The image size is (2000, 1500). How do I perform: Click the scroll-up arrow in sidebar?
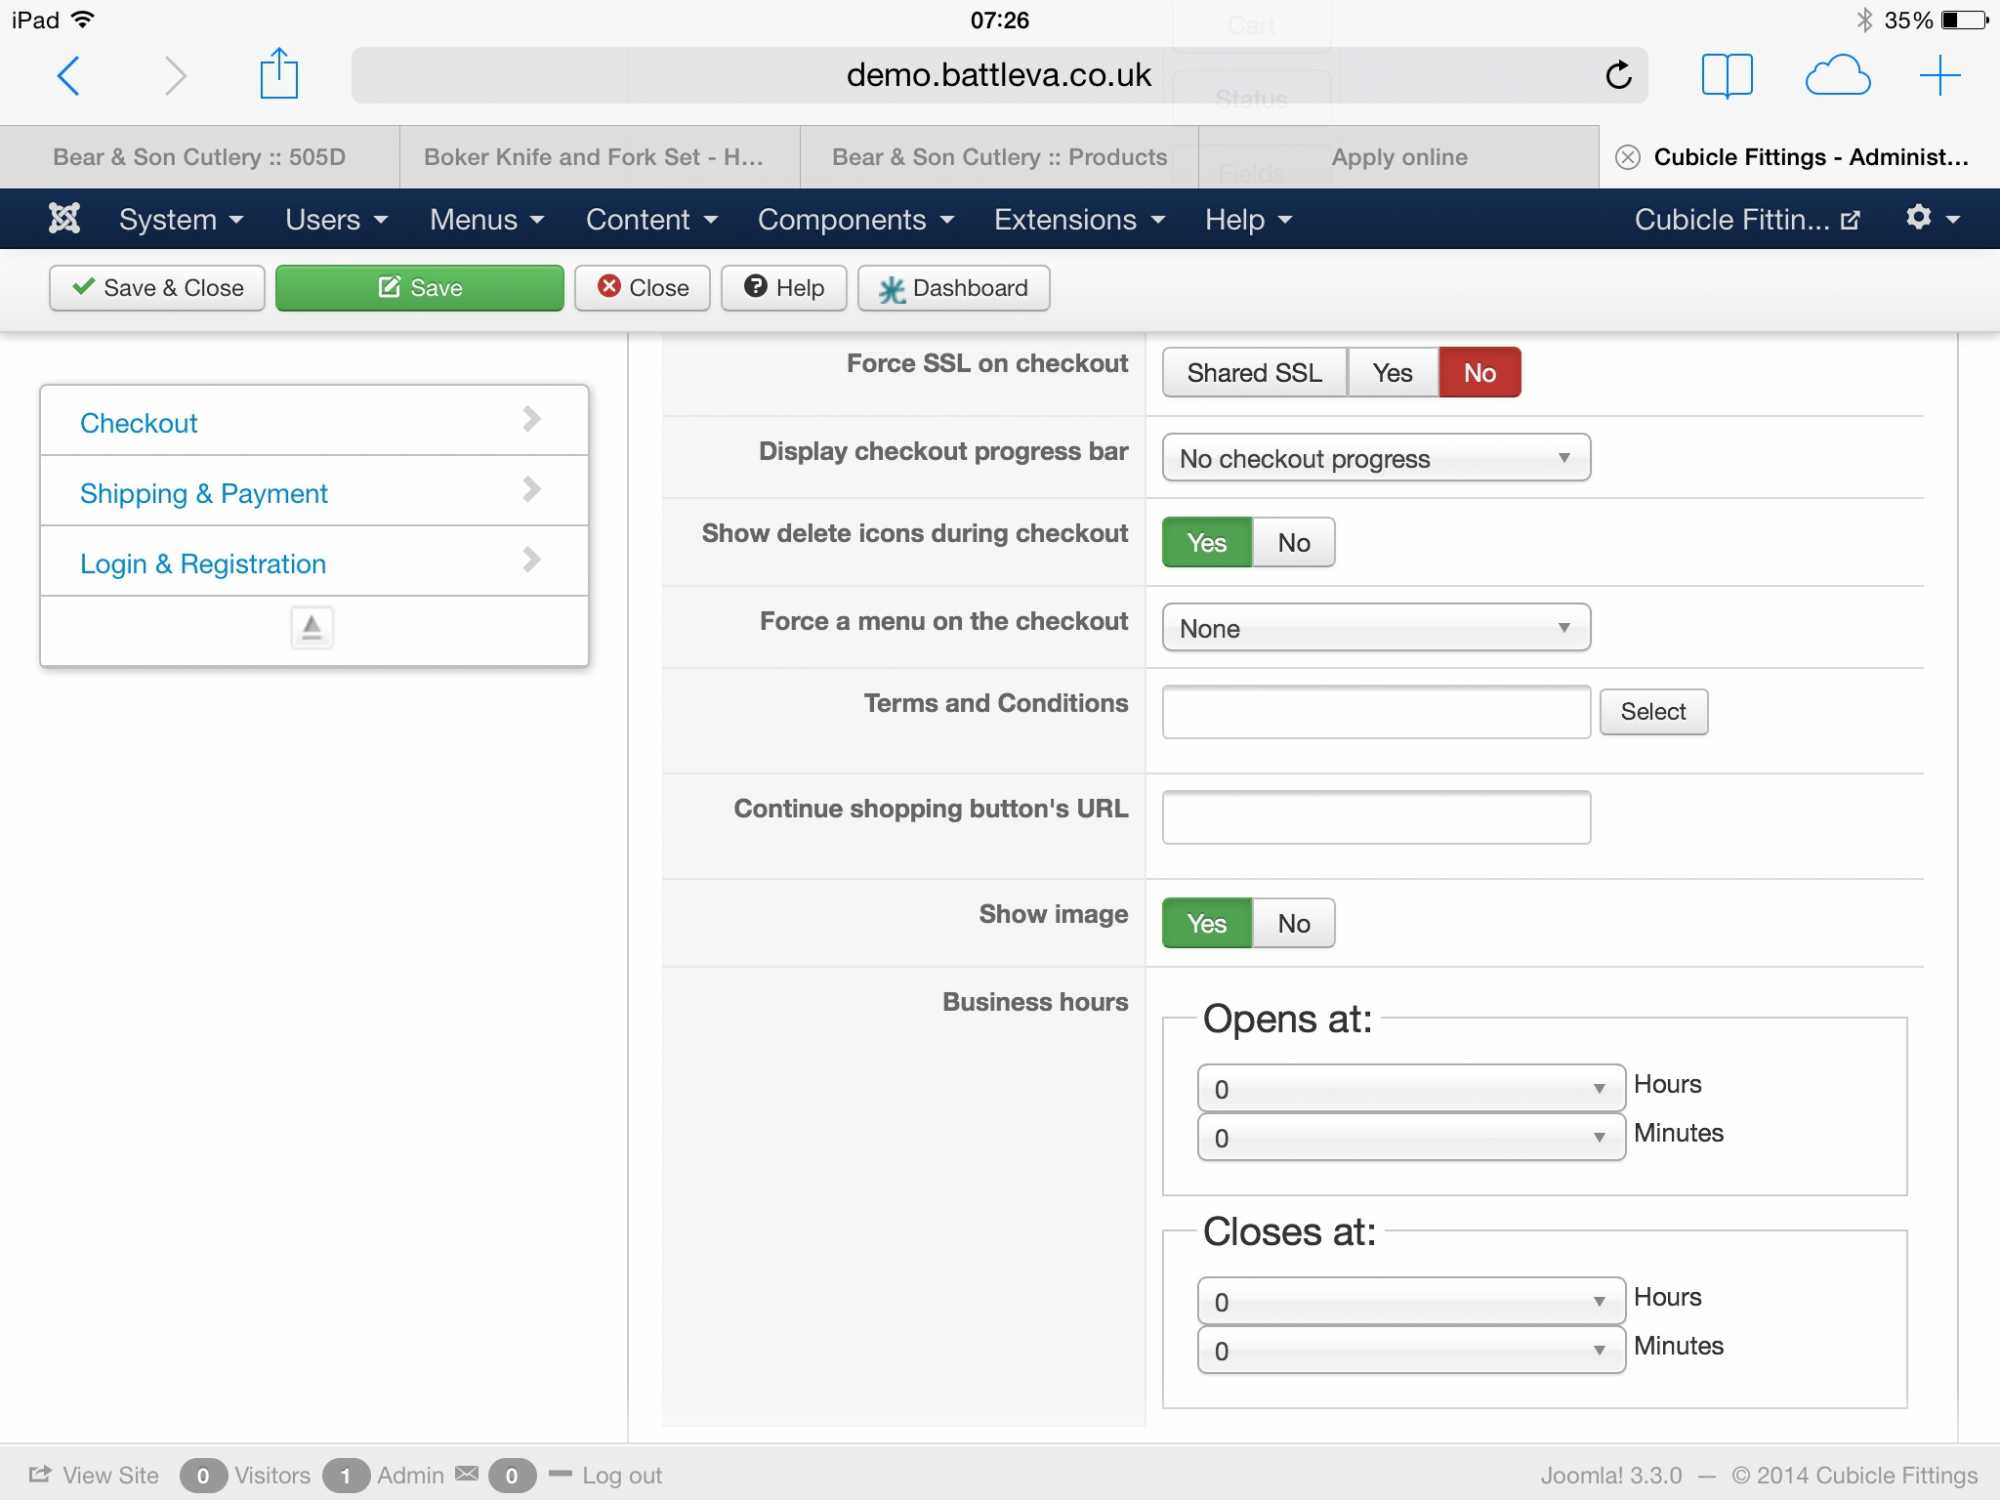[x=312, y=628]
